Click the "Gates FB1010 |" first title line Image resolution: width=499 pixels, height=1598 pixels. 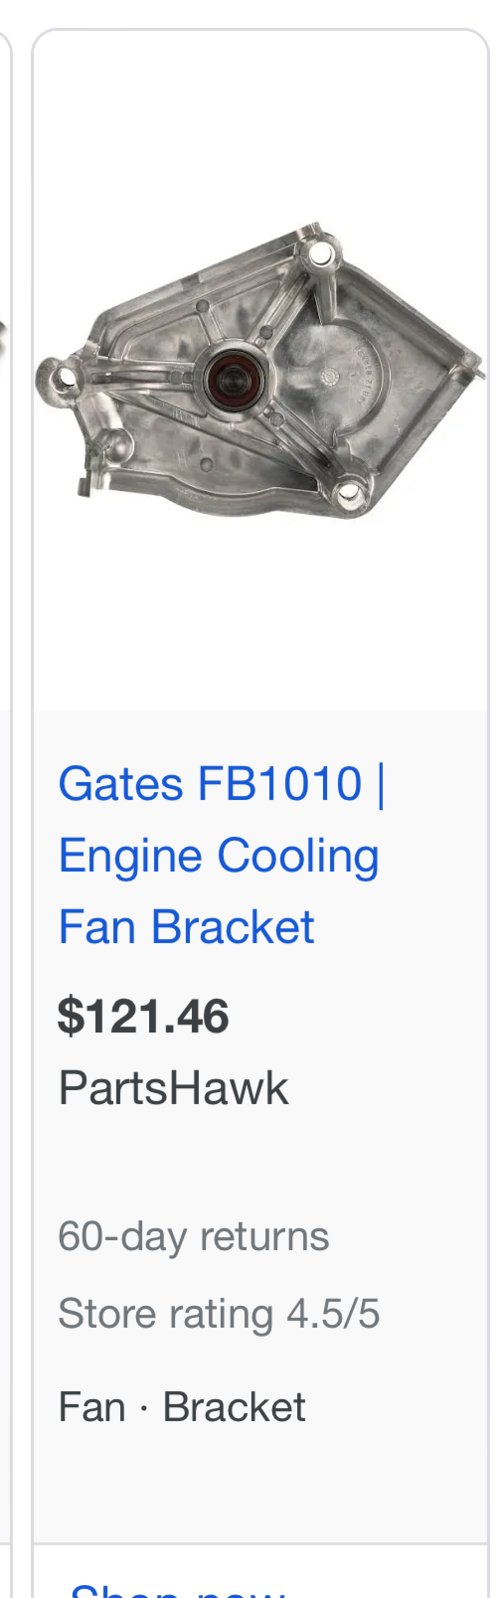(222, 783)
